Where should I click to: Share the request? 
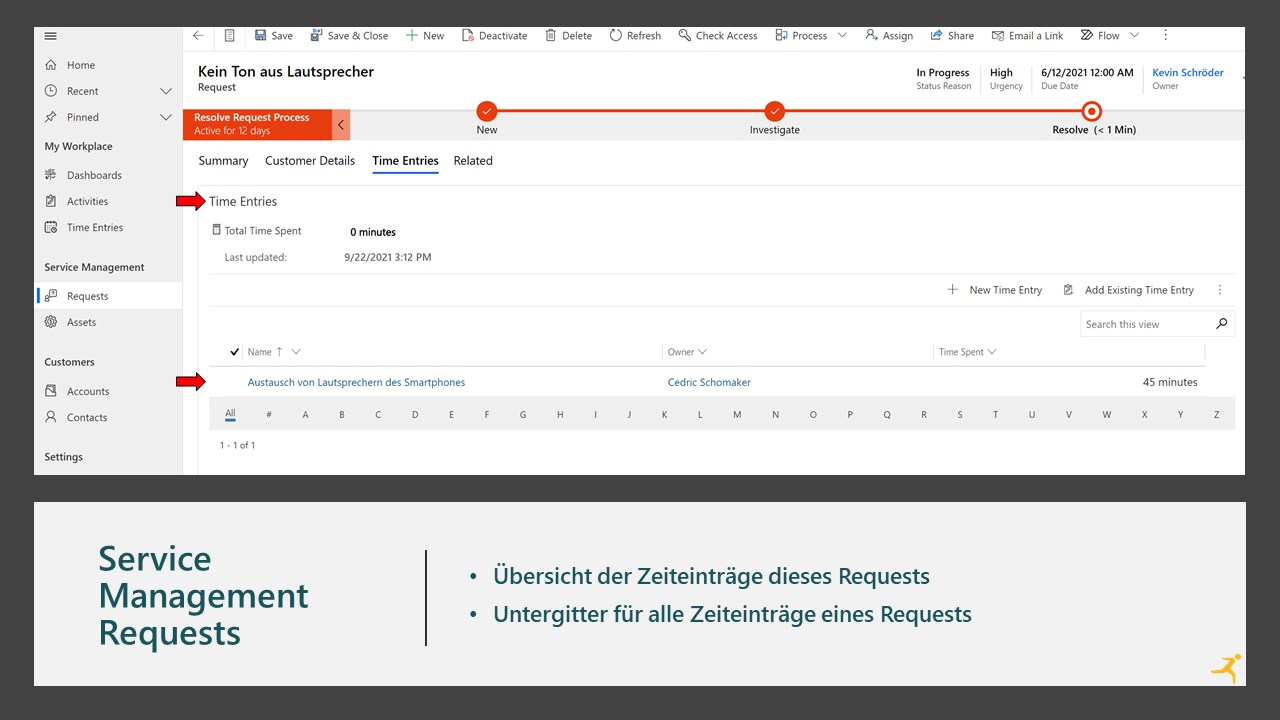952,35
